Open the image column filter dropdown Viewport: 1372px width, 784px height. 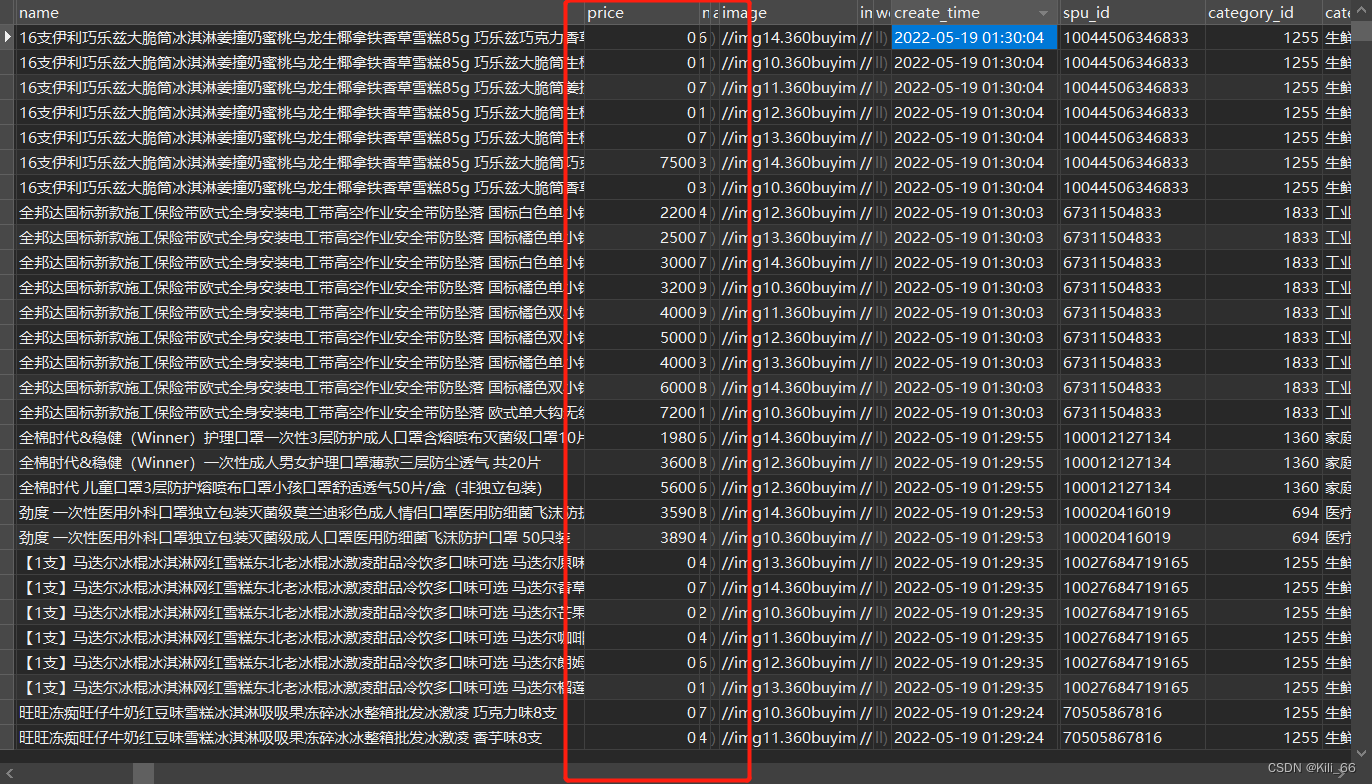tap(850, 12)
